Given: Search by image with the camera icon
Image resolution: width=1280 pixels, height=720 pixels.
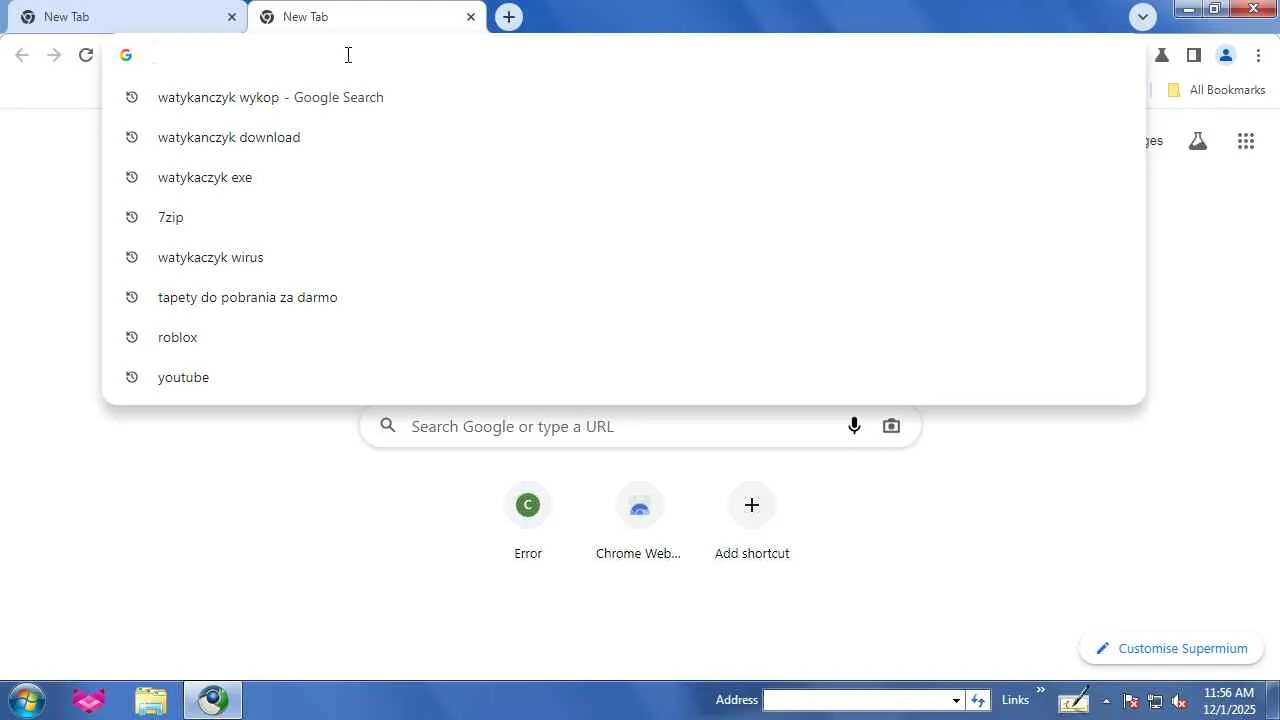Looking at the screenshot, I should (891, 426).
